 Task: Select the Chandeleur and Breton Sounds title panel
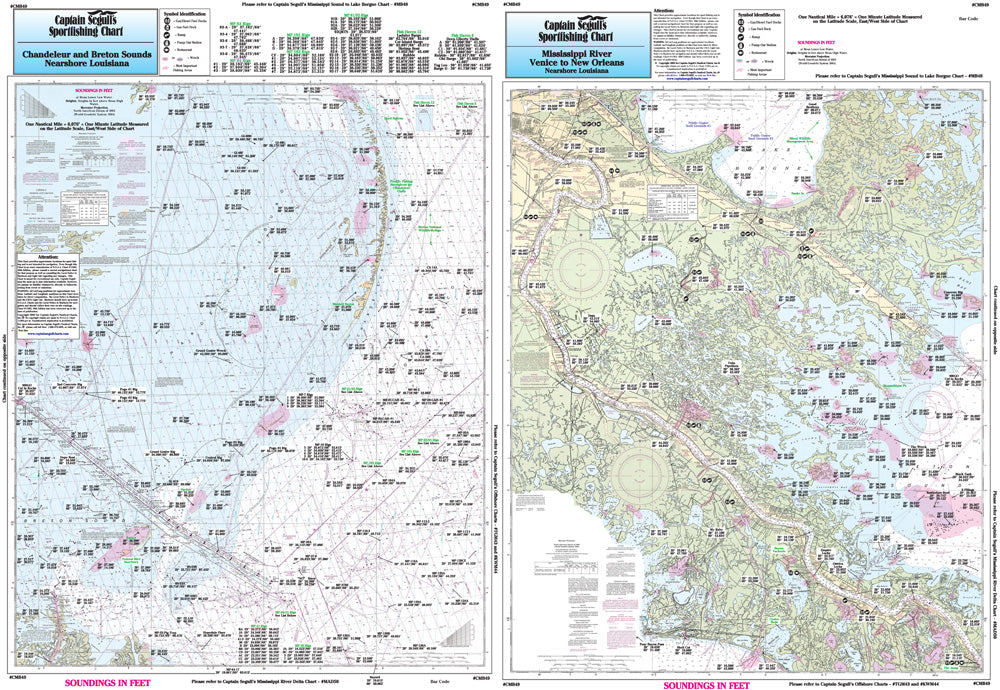(84, 58)
